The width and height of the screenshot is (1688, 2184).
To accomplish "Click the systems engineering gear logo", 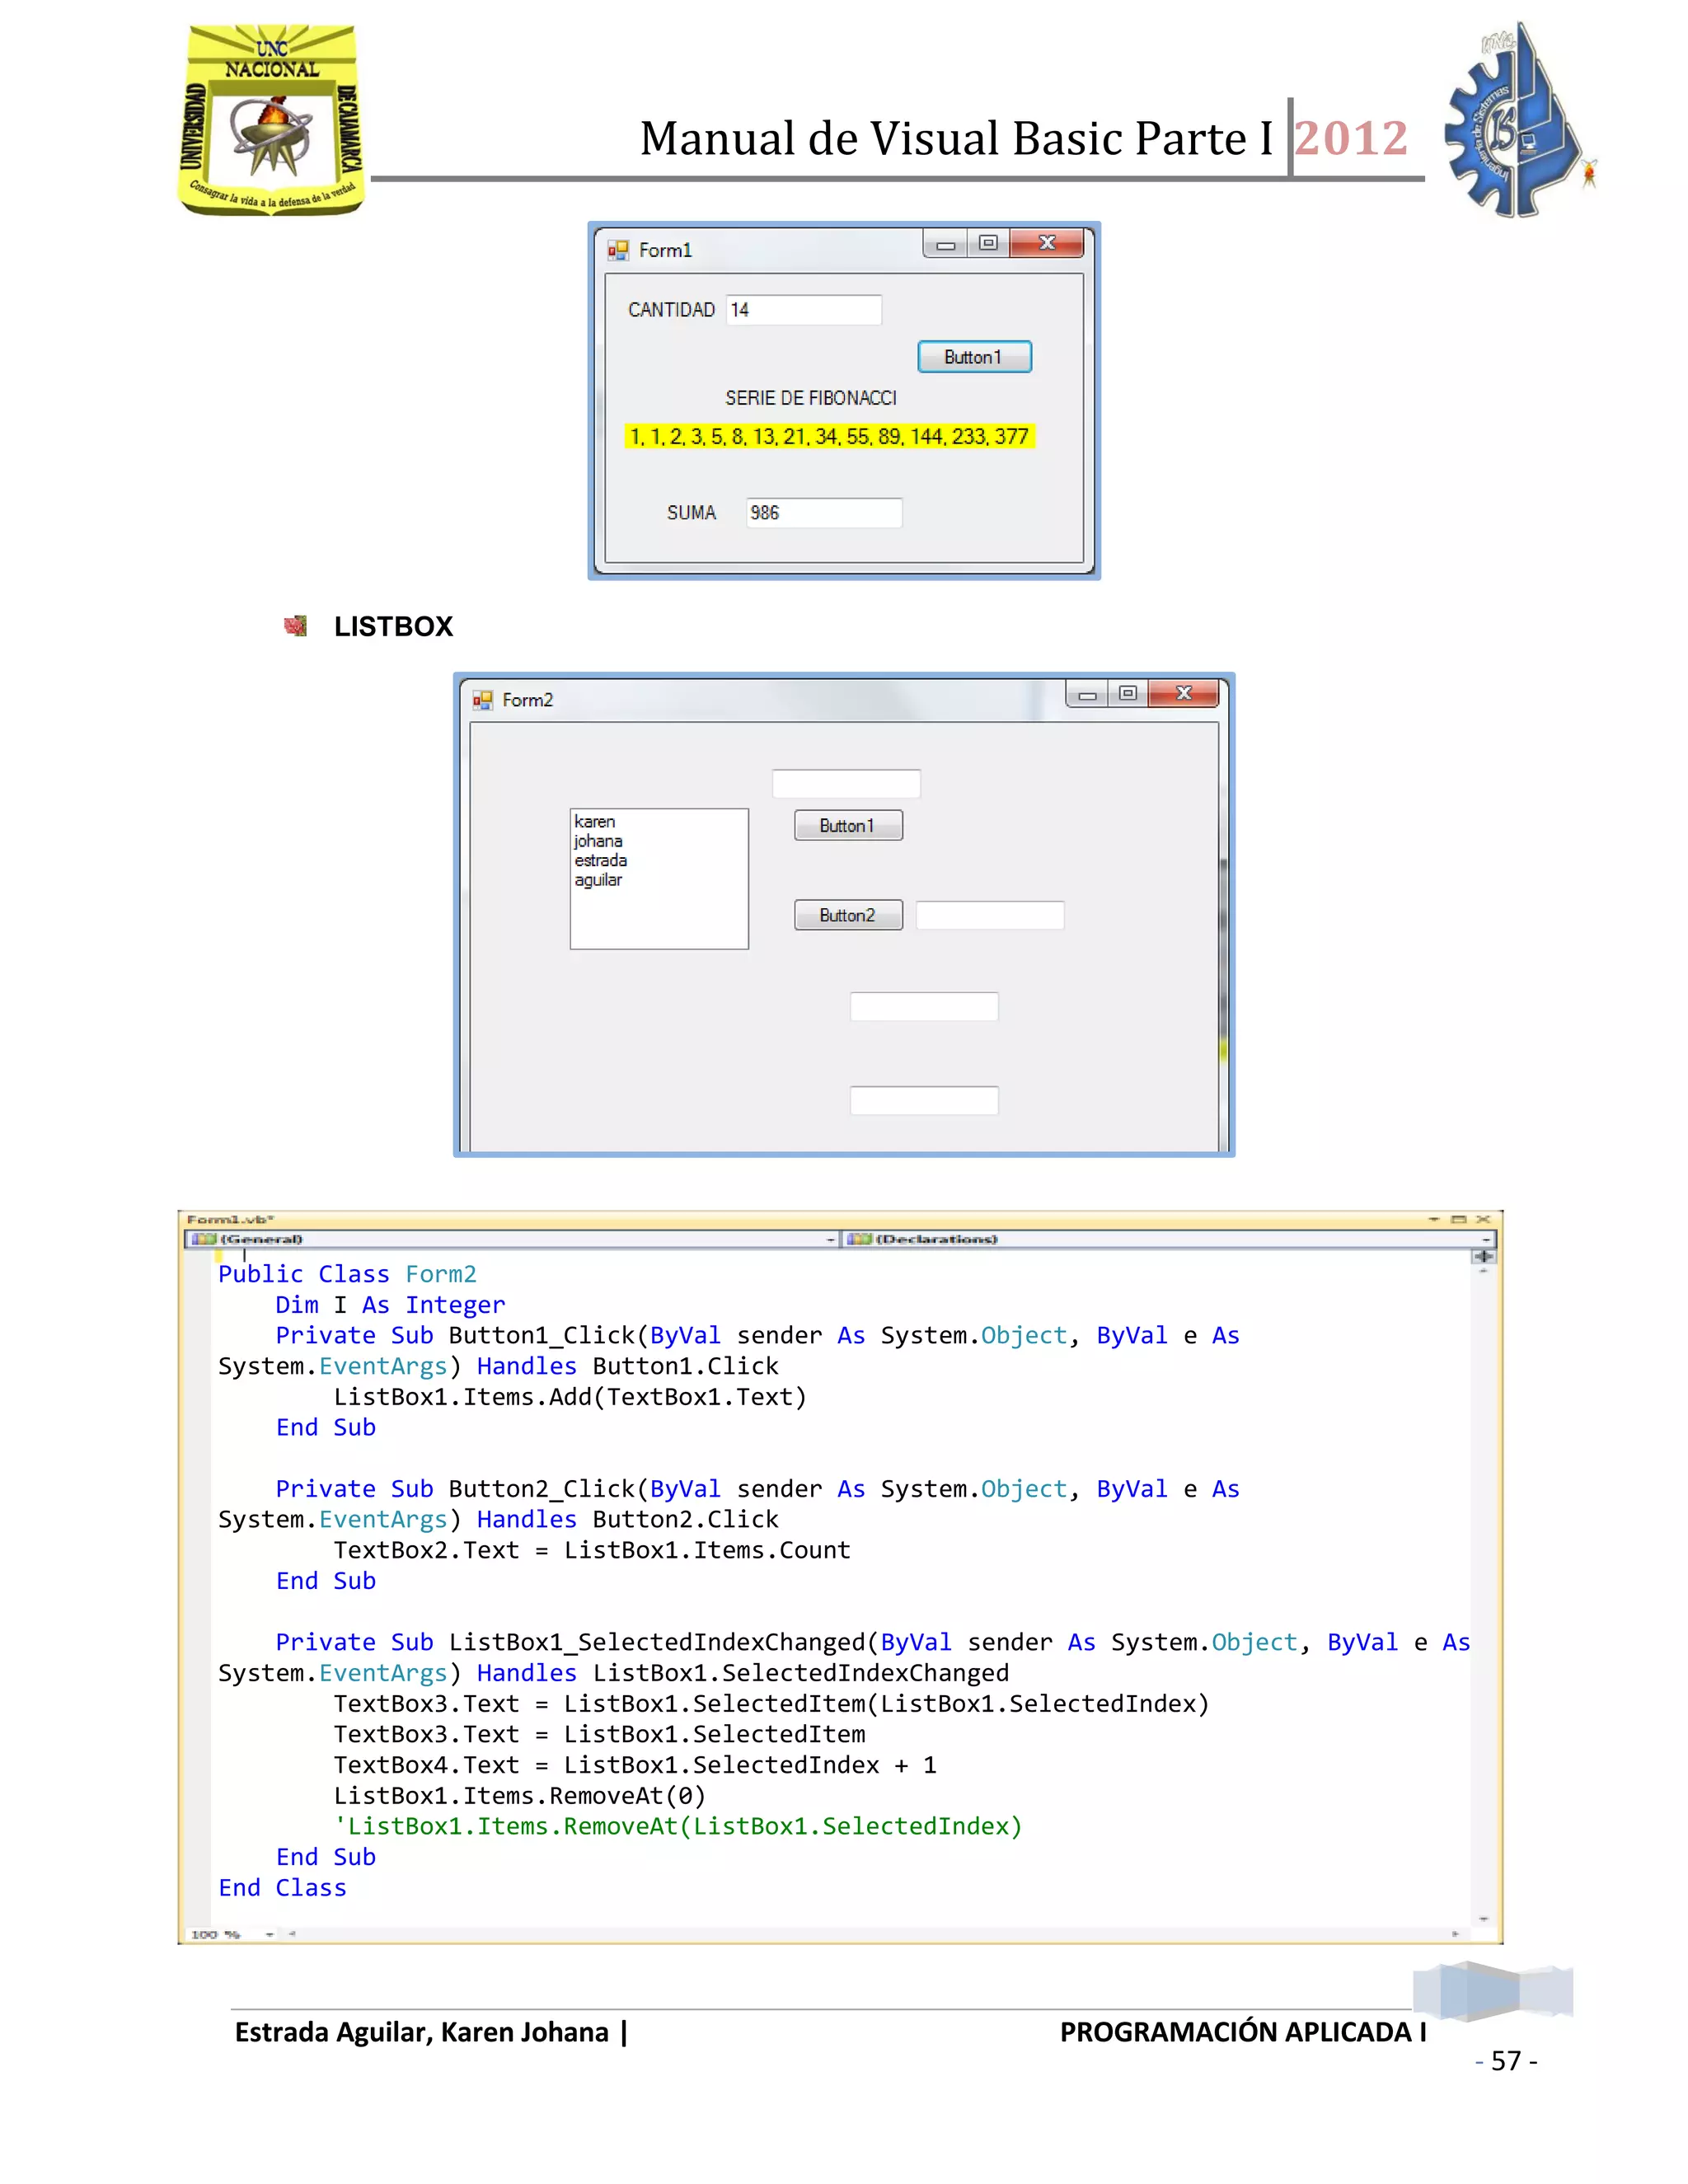I will [1519, 120].
